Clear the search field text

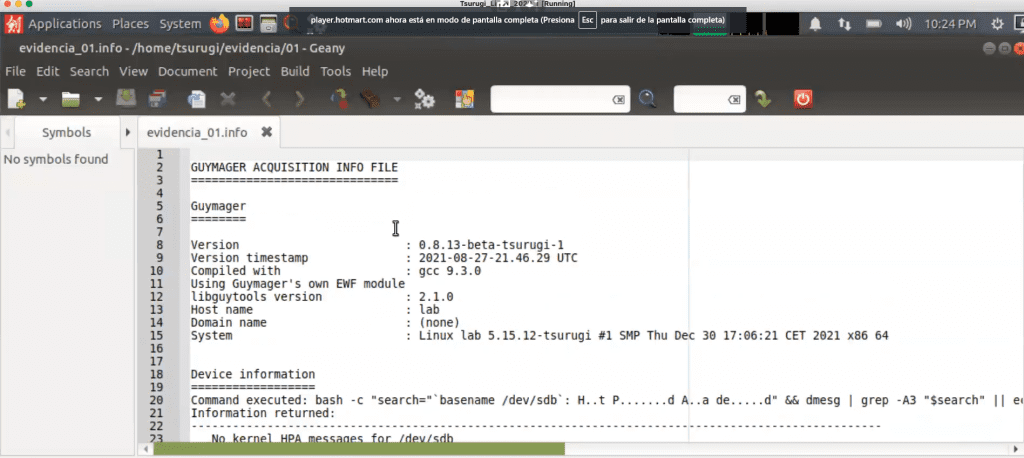618,99
